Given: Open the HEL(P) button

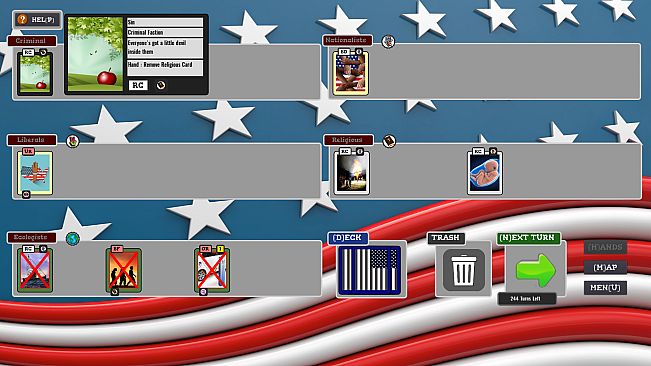Looking at the screenshot, I should (x=37, y=20).
